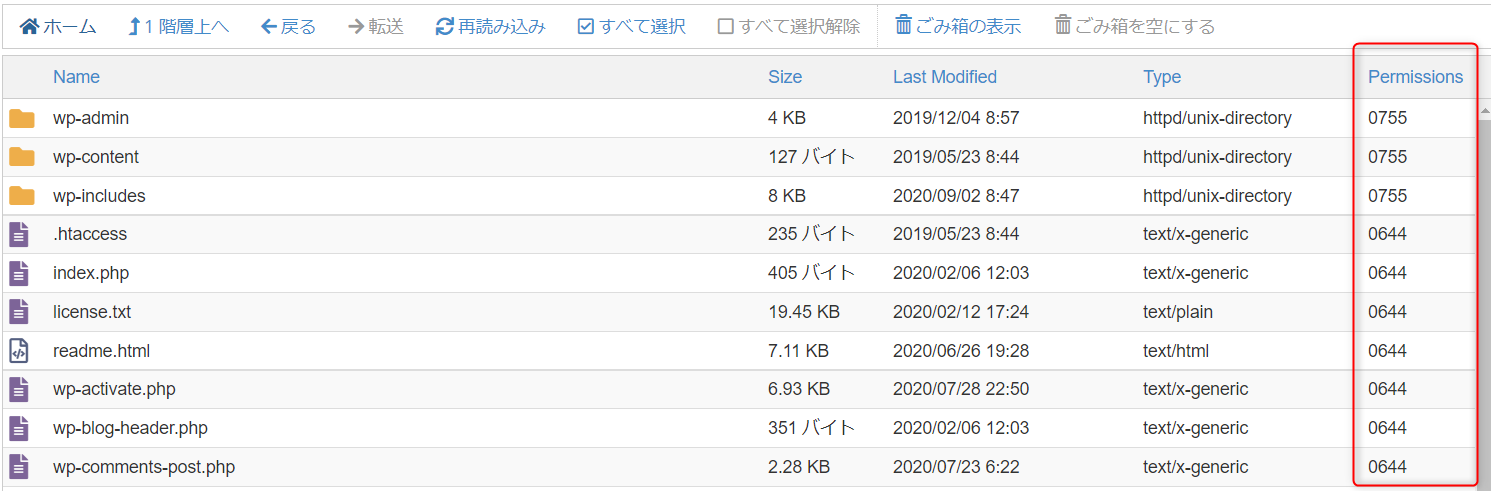Image resolution: width=1491 pixels, height=491 pixels.
Task: Sort by the Name column header
Action: [x=76, y=77]
